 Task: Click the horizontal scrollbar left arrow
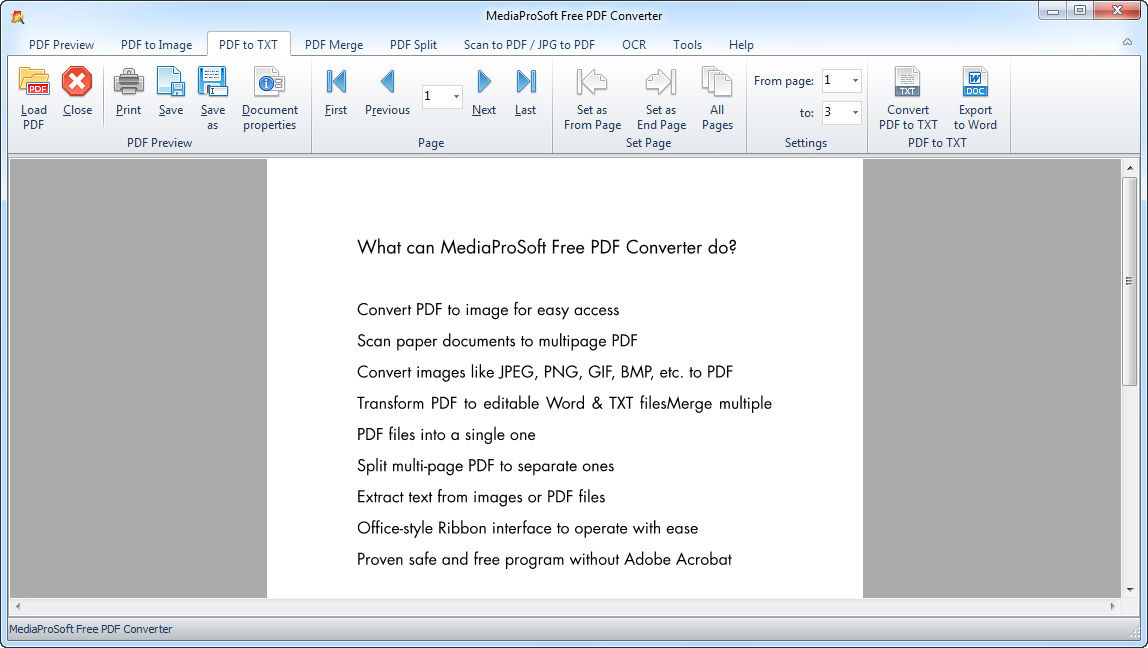tap(18, 606)
